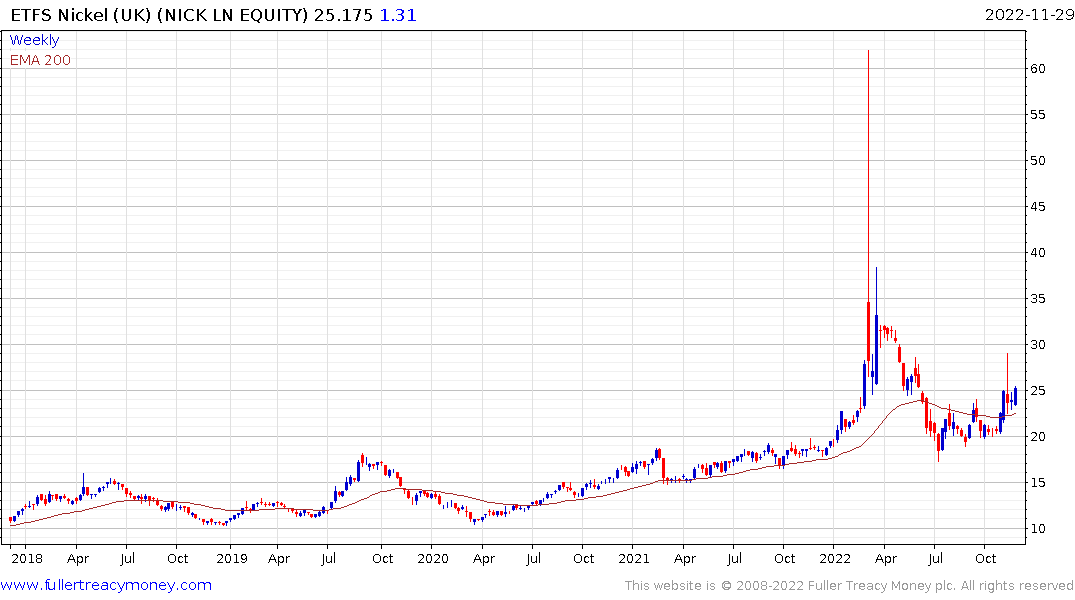Click the 20 price axis label
Viewport: 1075px width, 600px height.
click(x=1037, y=437)
